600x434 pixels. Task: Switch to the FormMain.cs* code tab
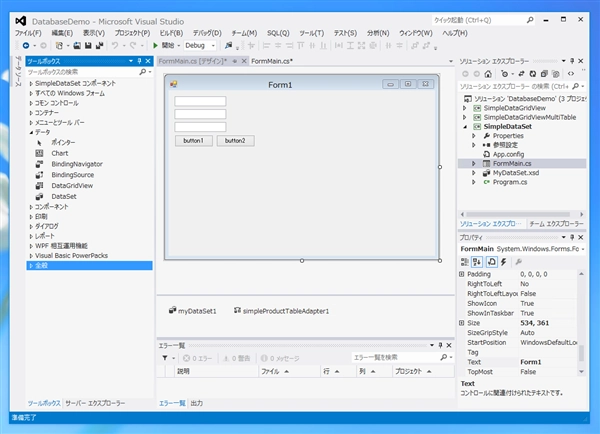272,61
